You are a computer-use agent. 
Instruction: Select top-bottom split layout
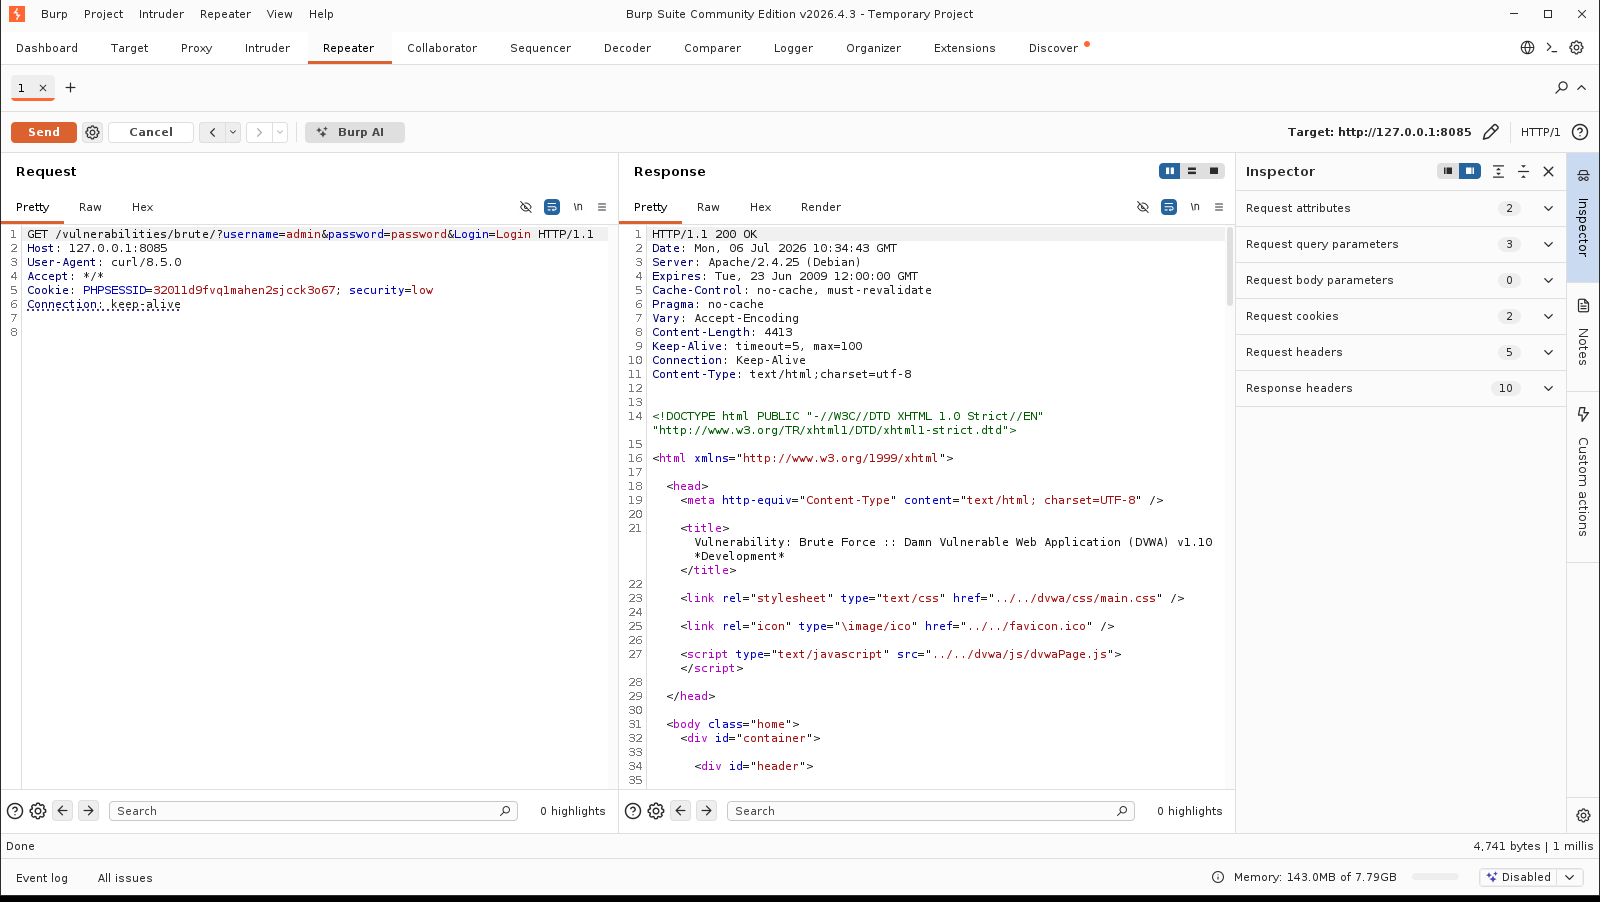pyautogui.click(x=1192, y=171)
